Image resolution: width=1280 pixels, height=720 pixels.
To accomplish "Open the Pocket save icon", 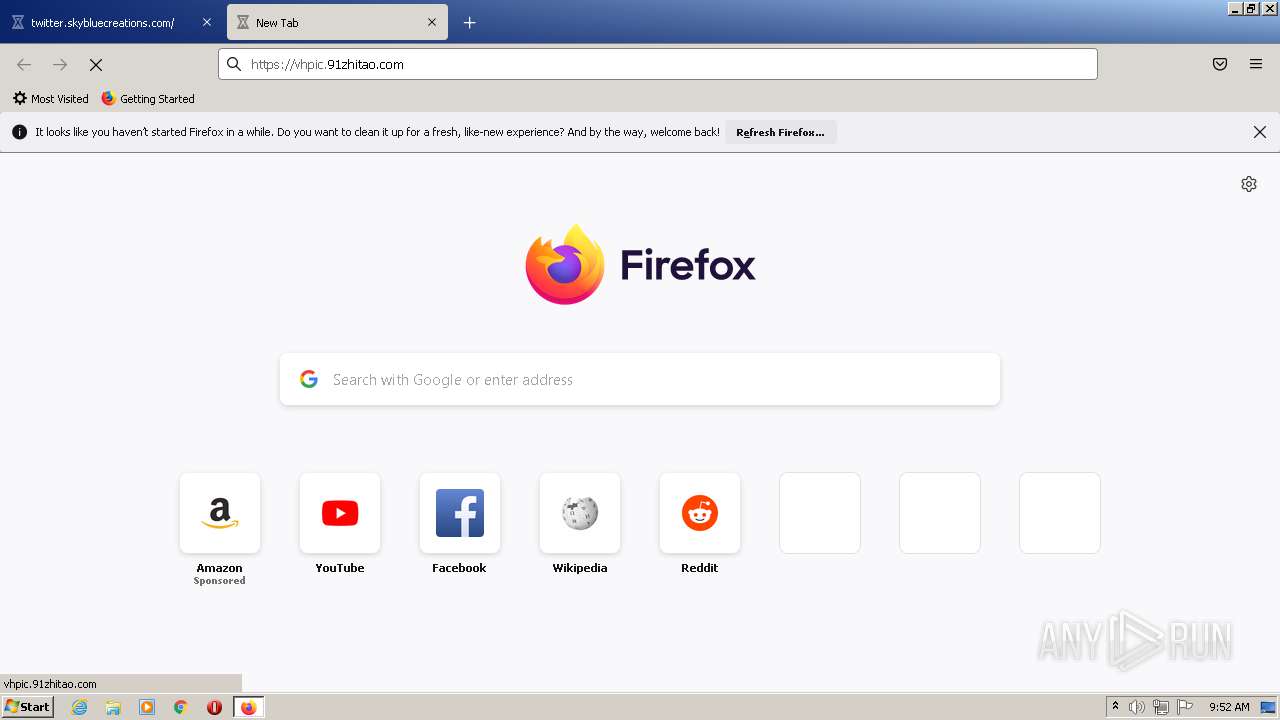I will [1220, 64].
